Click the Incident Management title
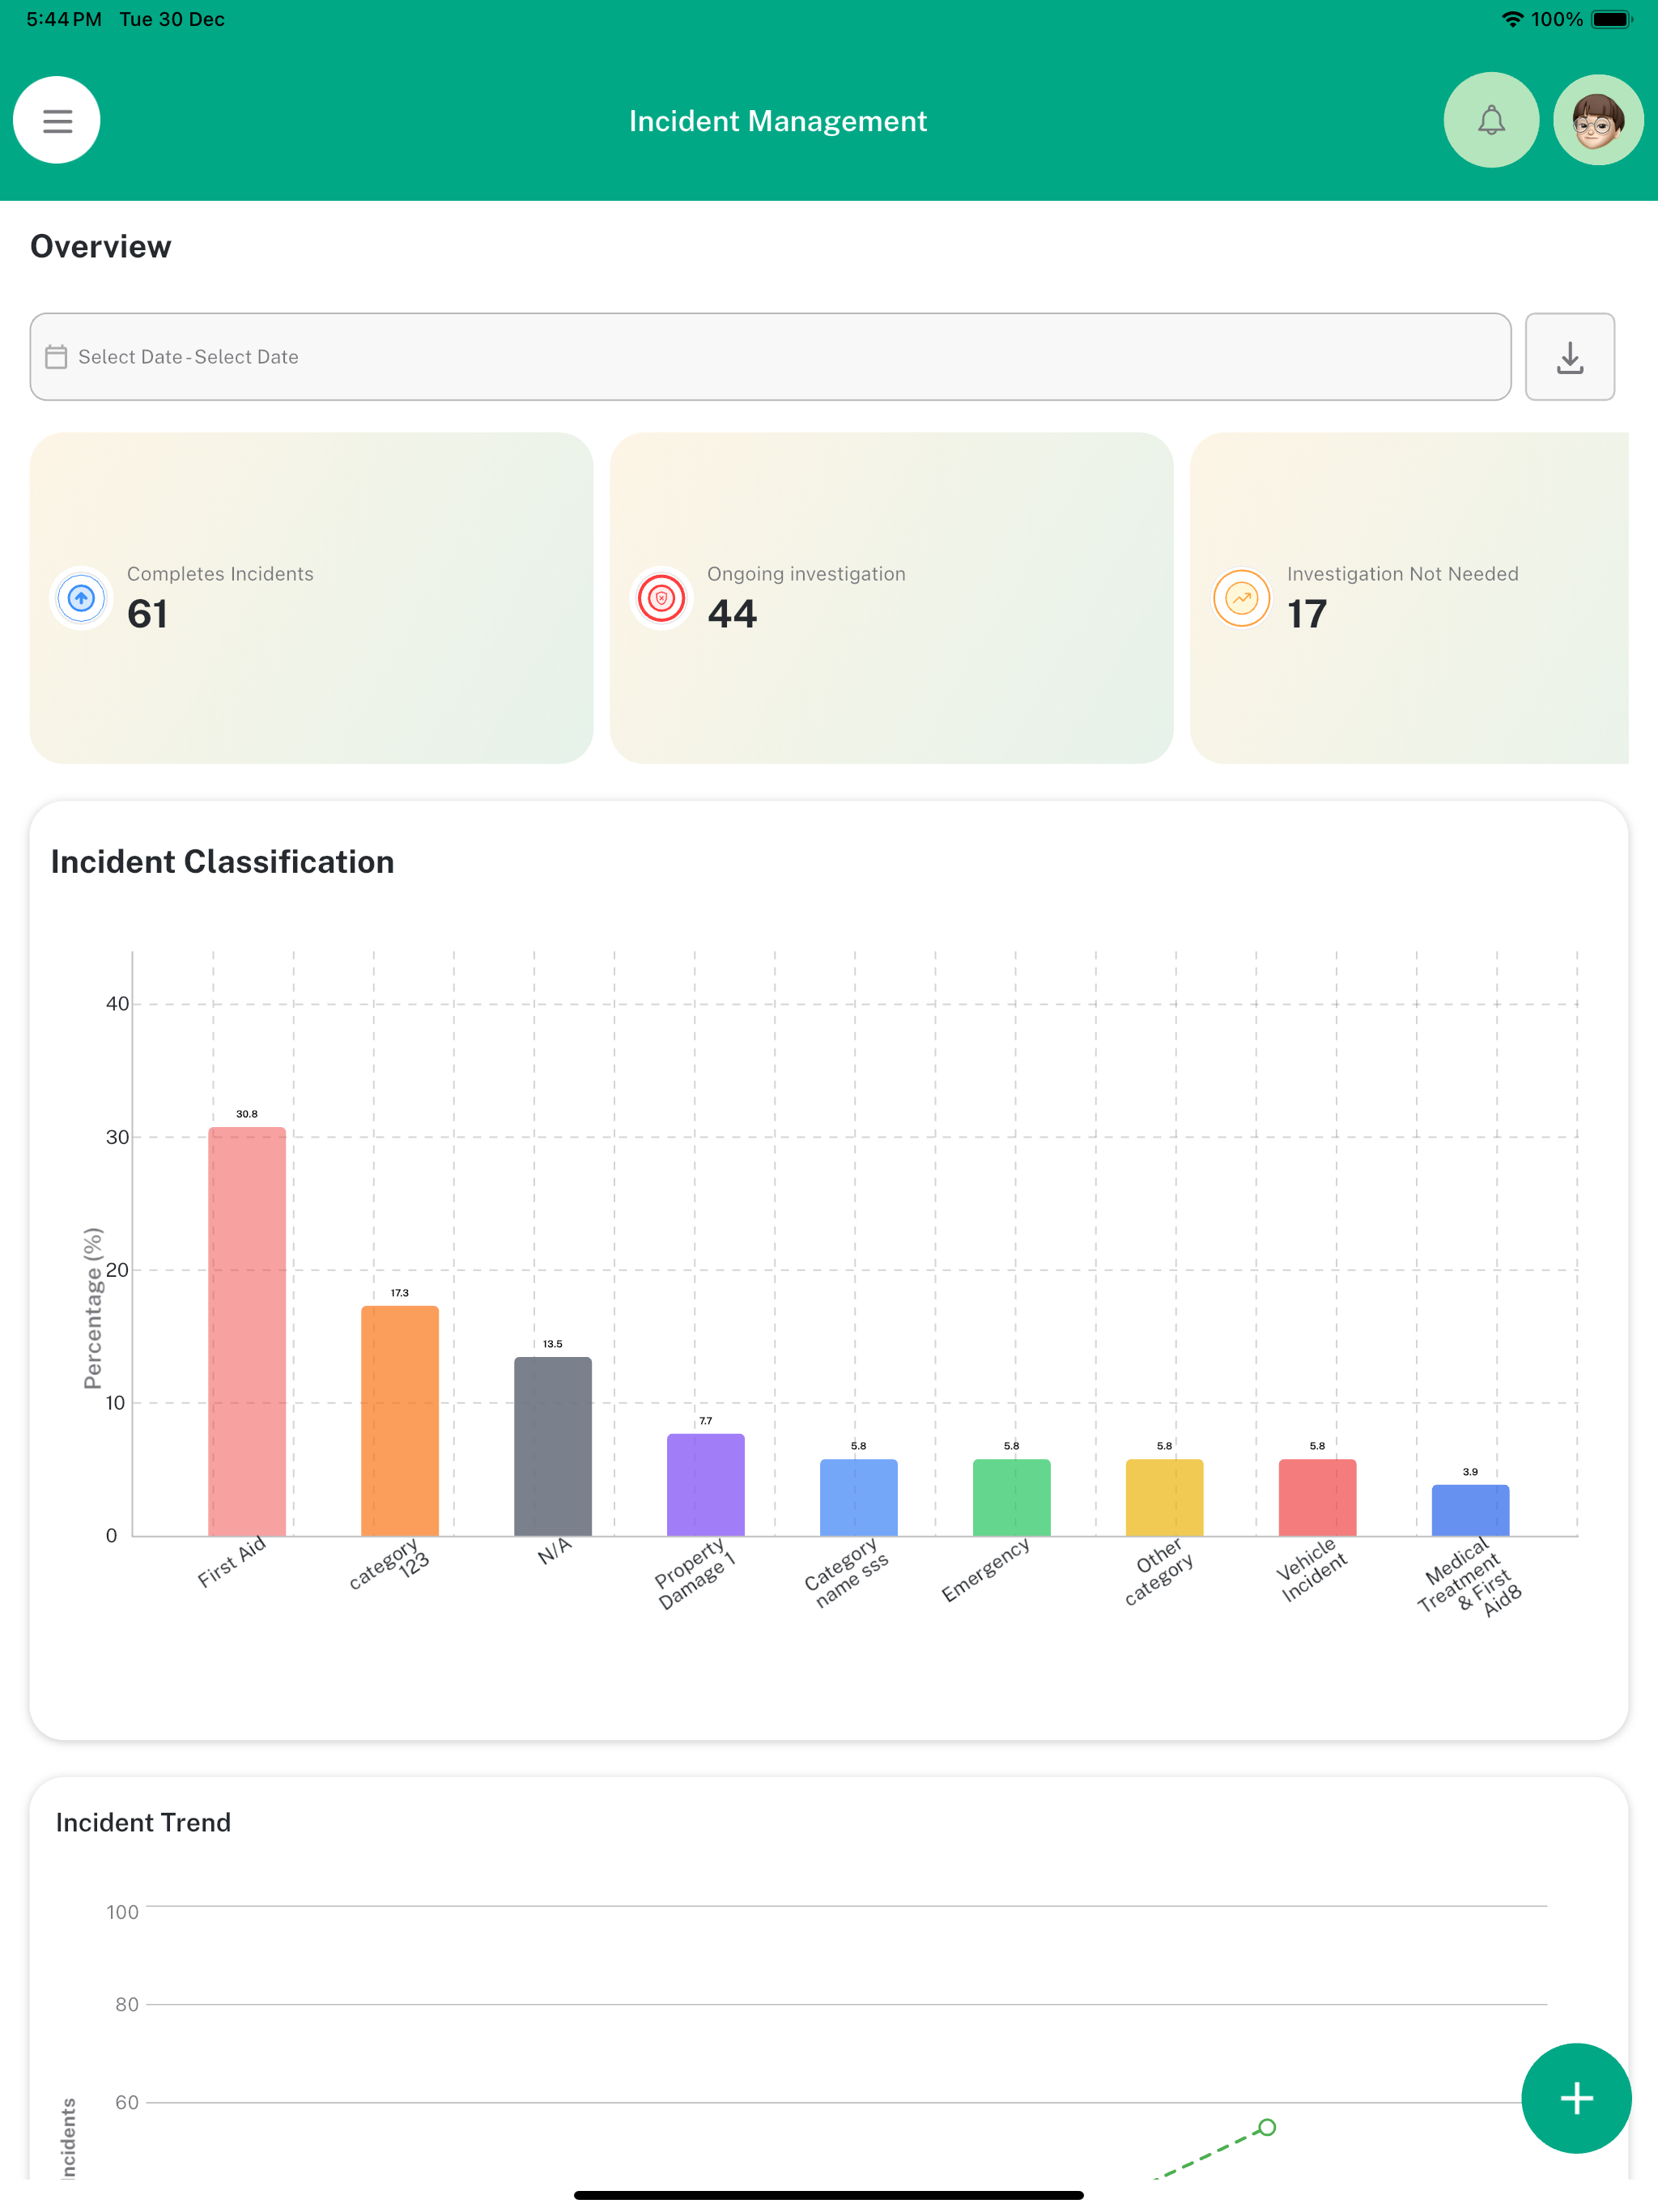 778,121
